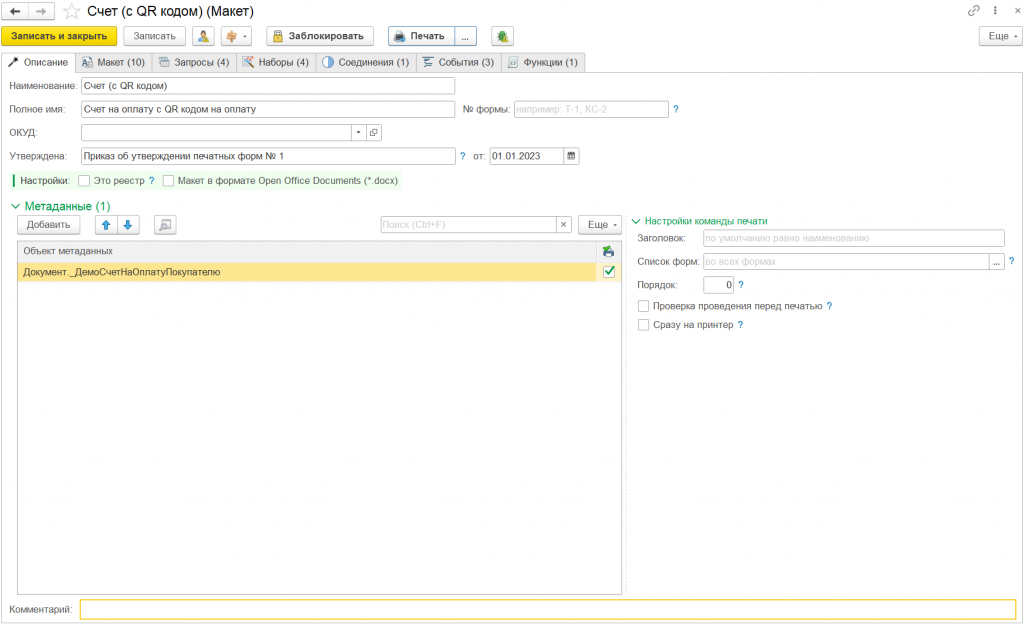
Task: Click into the Комментарий field
Action: point(548,609)
